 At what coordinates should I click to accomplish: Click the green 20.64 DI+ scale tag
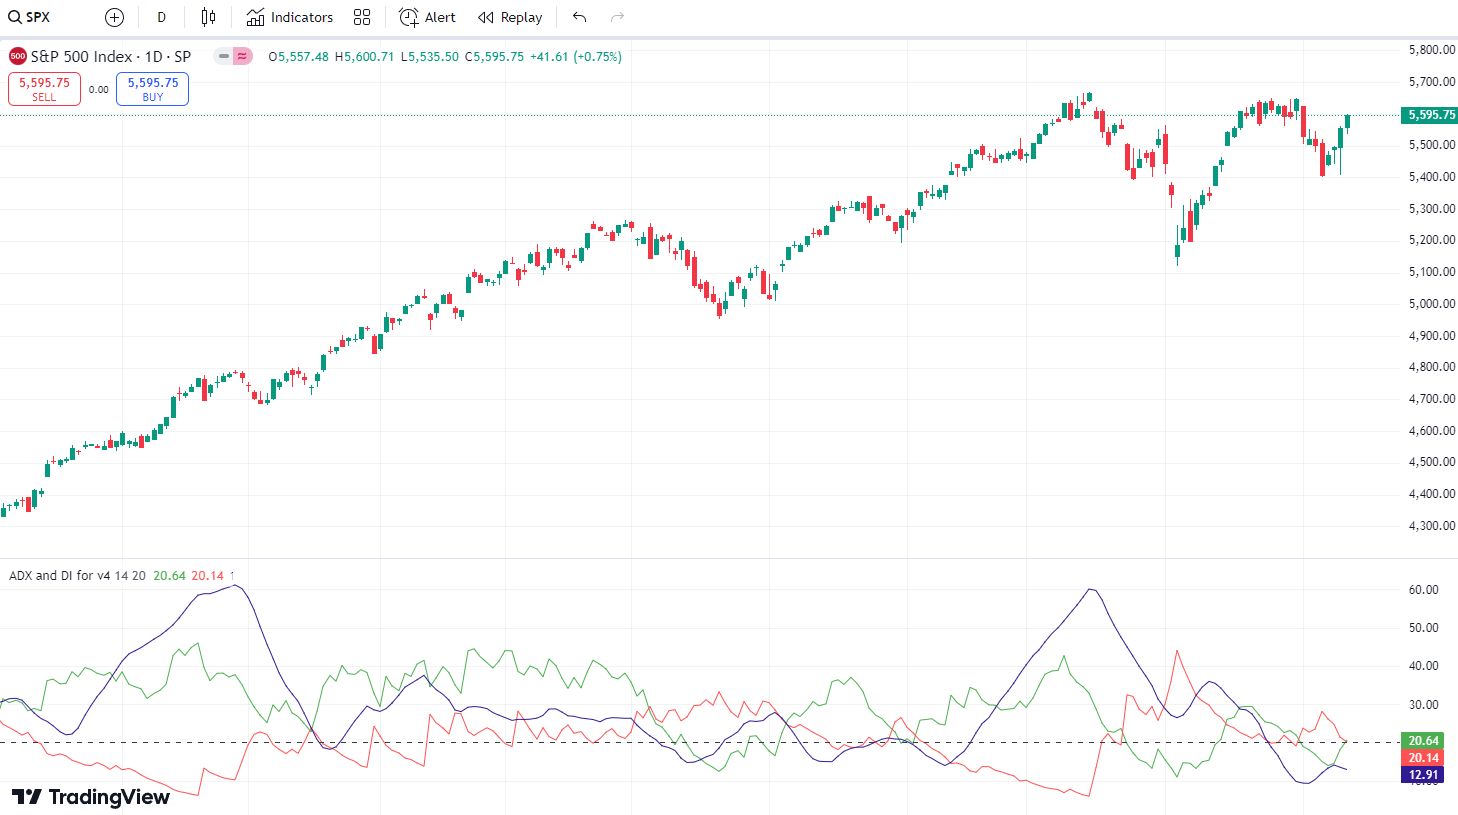1423,741
